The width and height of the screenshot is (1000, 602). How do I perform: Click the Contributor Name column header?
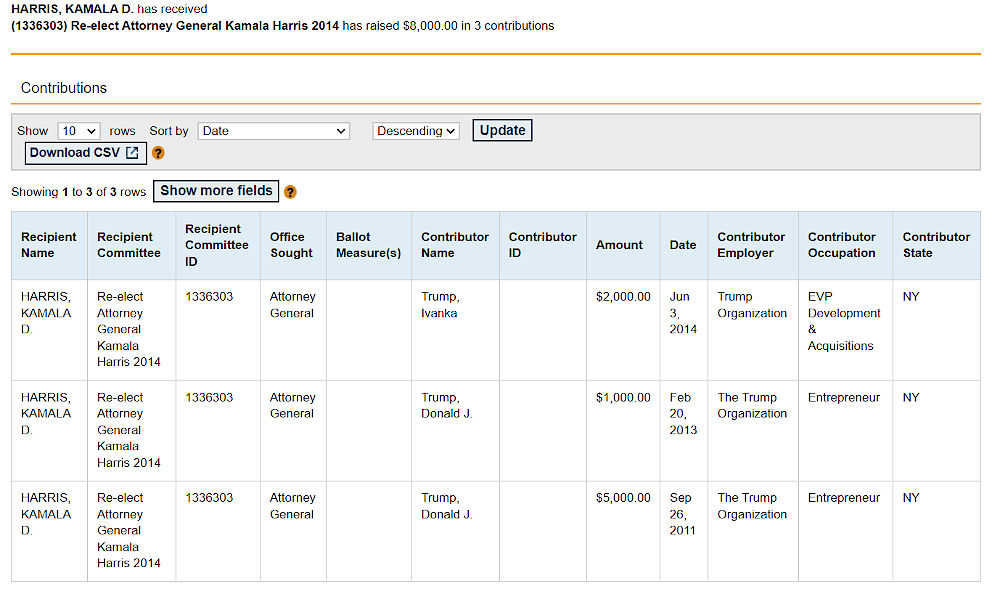click(455, 245)
